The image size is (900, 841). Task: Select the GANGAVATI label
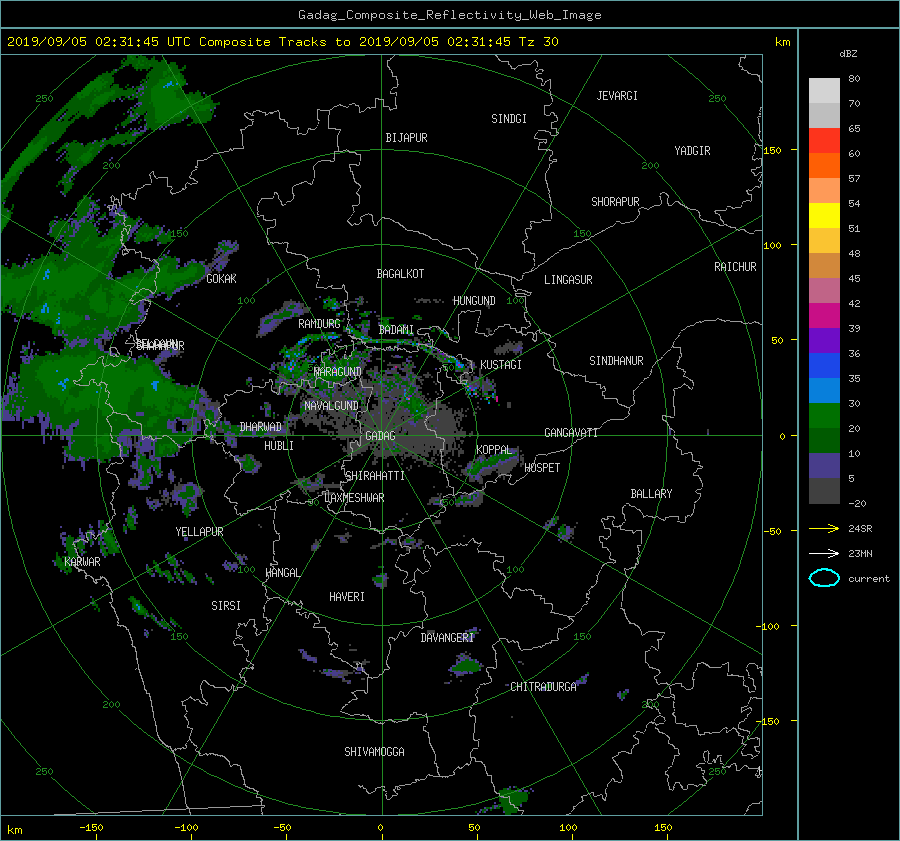click(x=571, y=433)
